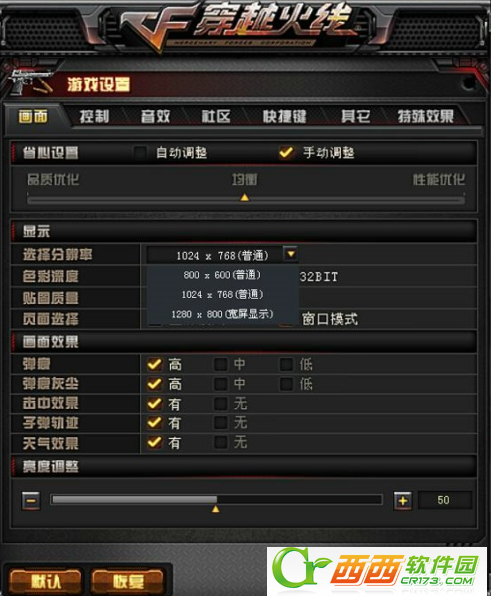This screenshot has height=596, width=491.
Task: Choose 1280 x 800 (宽屏显示) option
Action: click(222, 314)
